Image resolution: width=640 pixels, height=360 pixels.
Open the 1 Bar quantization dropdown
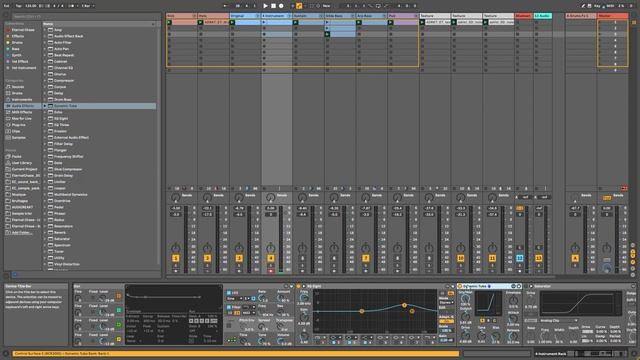(x=87, y=6)
